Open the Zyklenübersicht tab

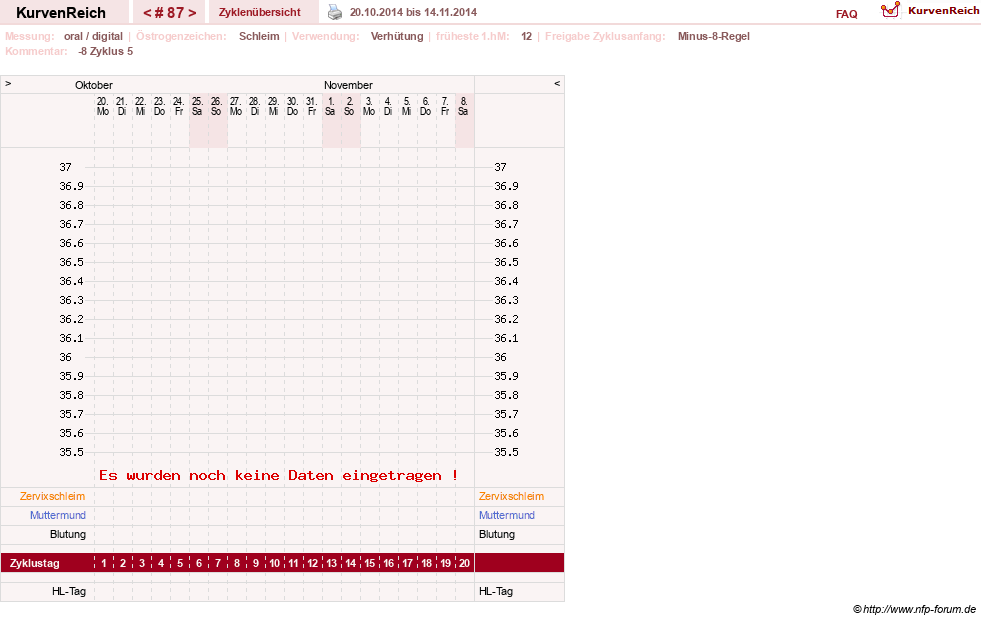pyautogui.click(x=260, y=12)
